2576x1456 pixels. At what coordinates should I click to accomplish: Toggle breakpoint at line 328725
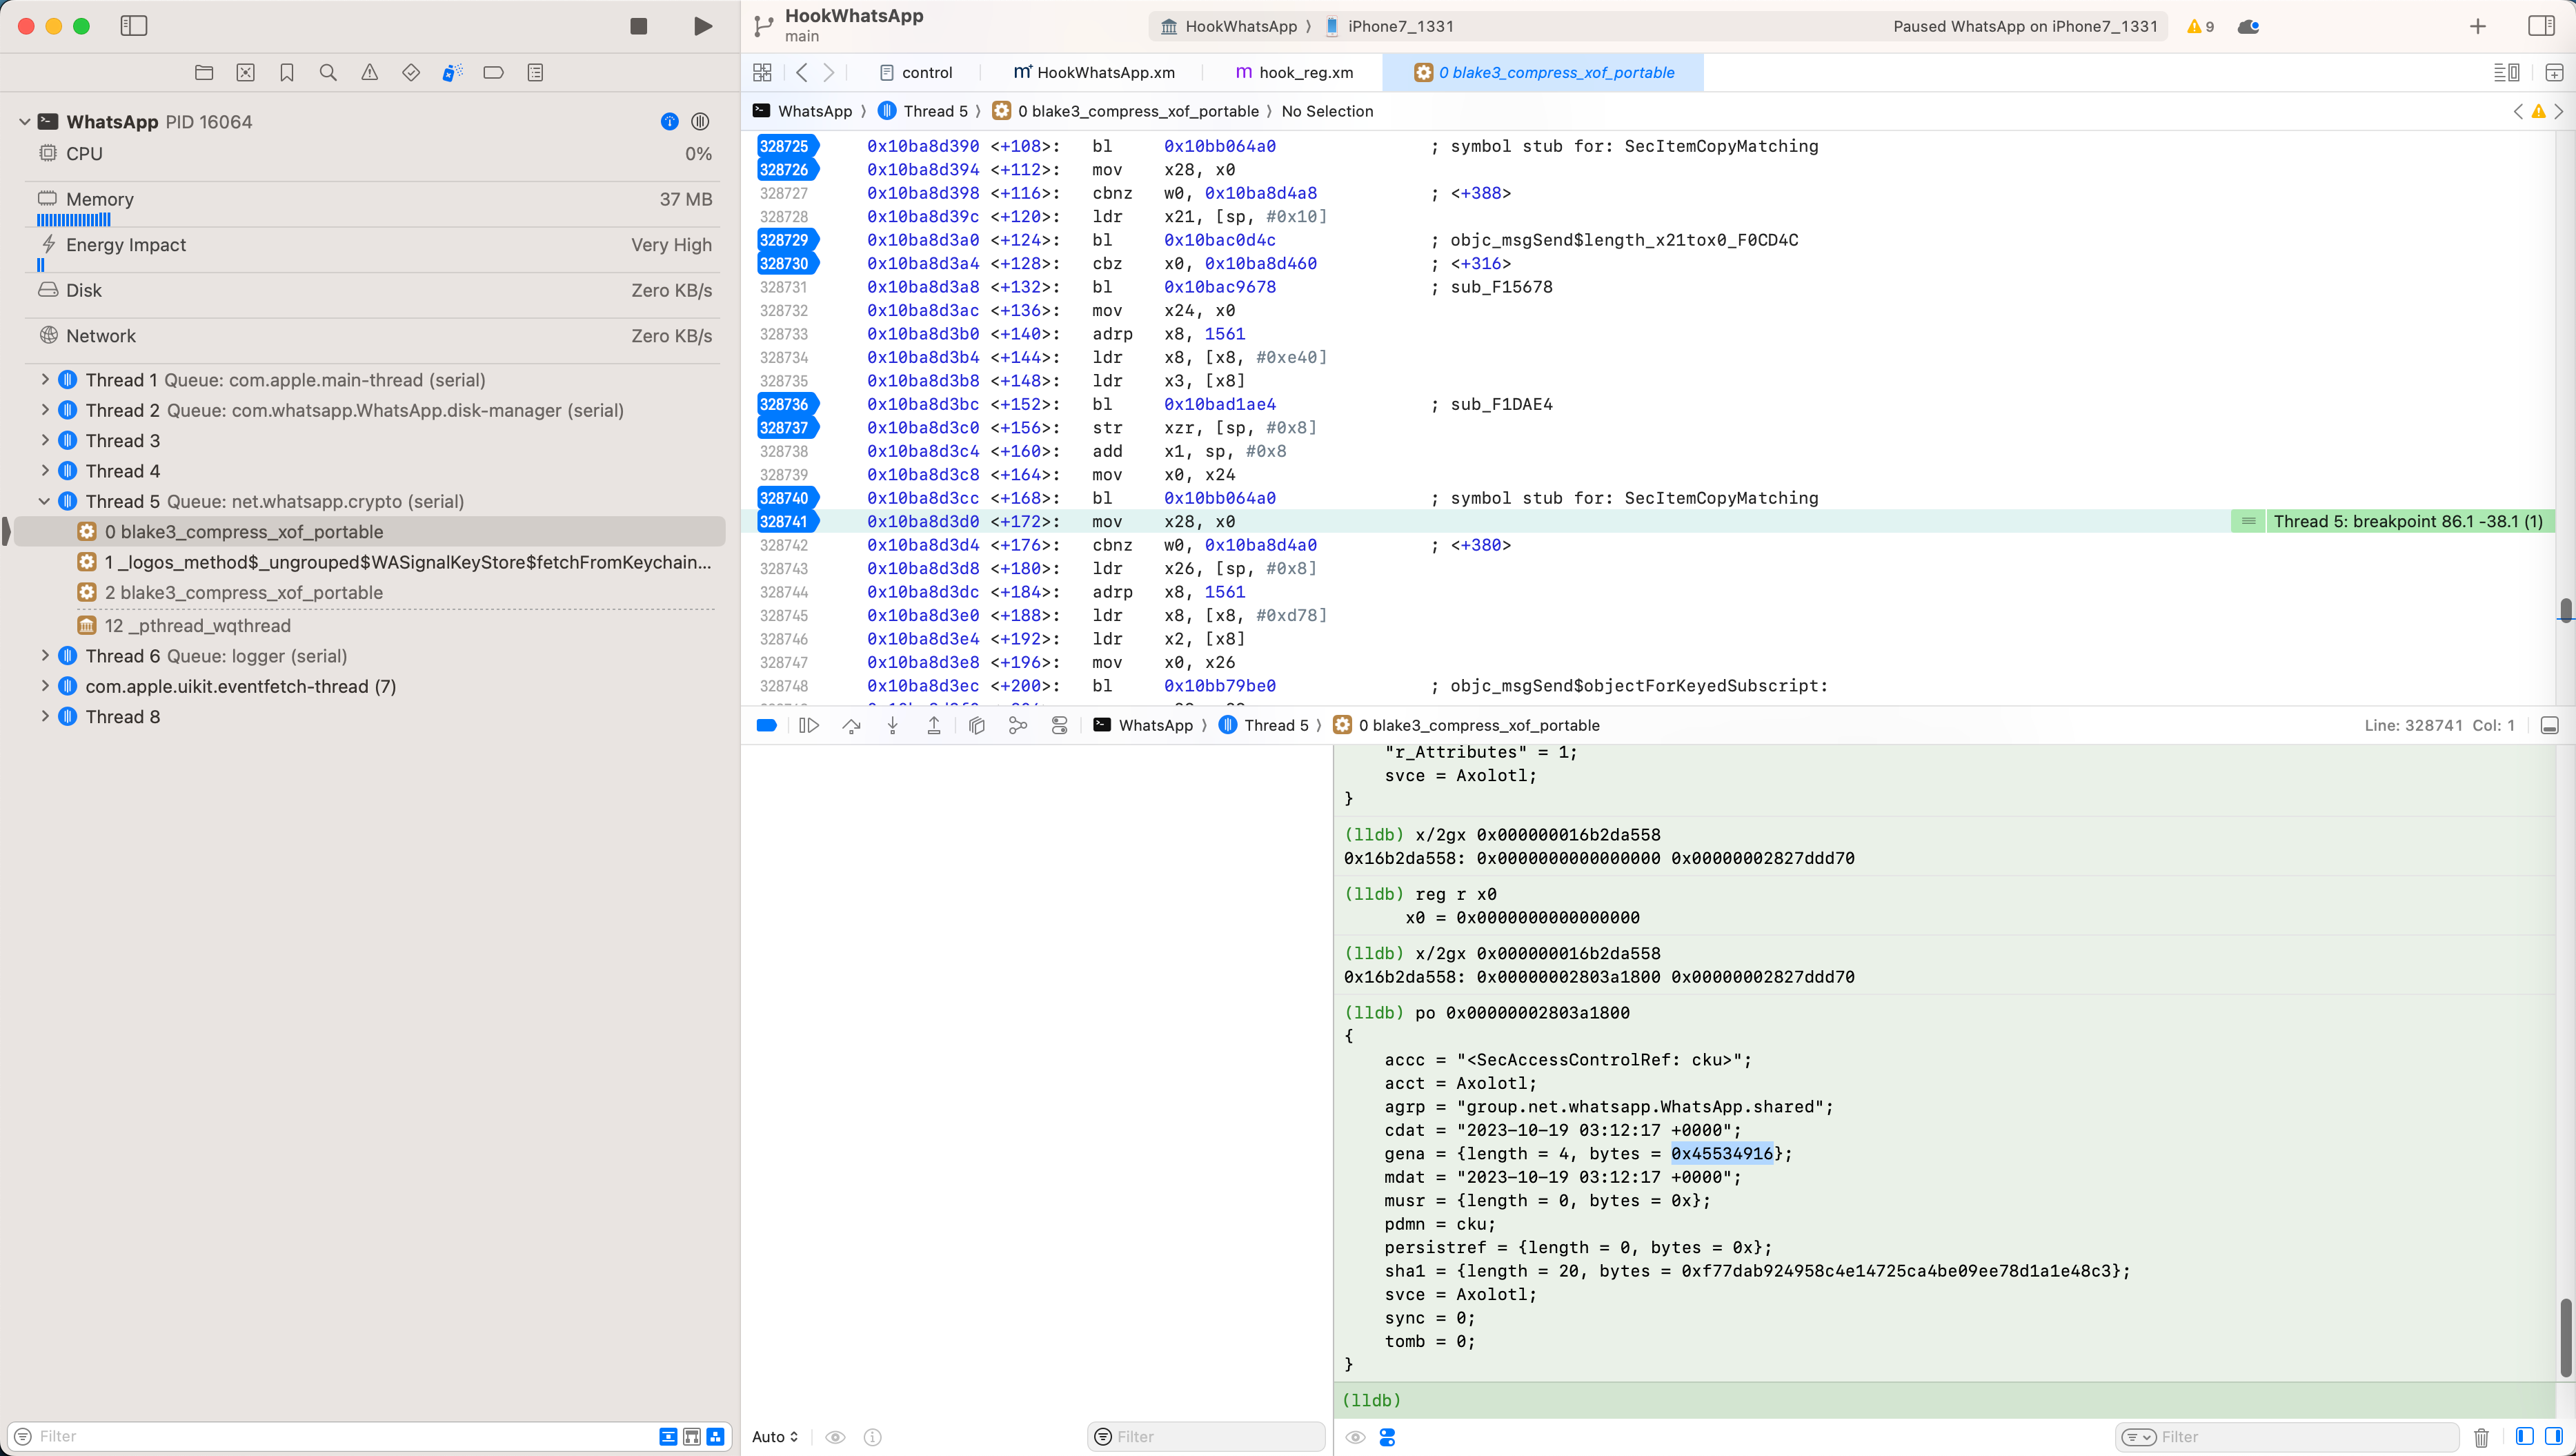point(787,146)
